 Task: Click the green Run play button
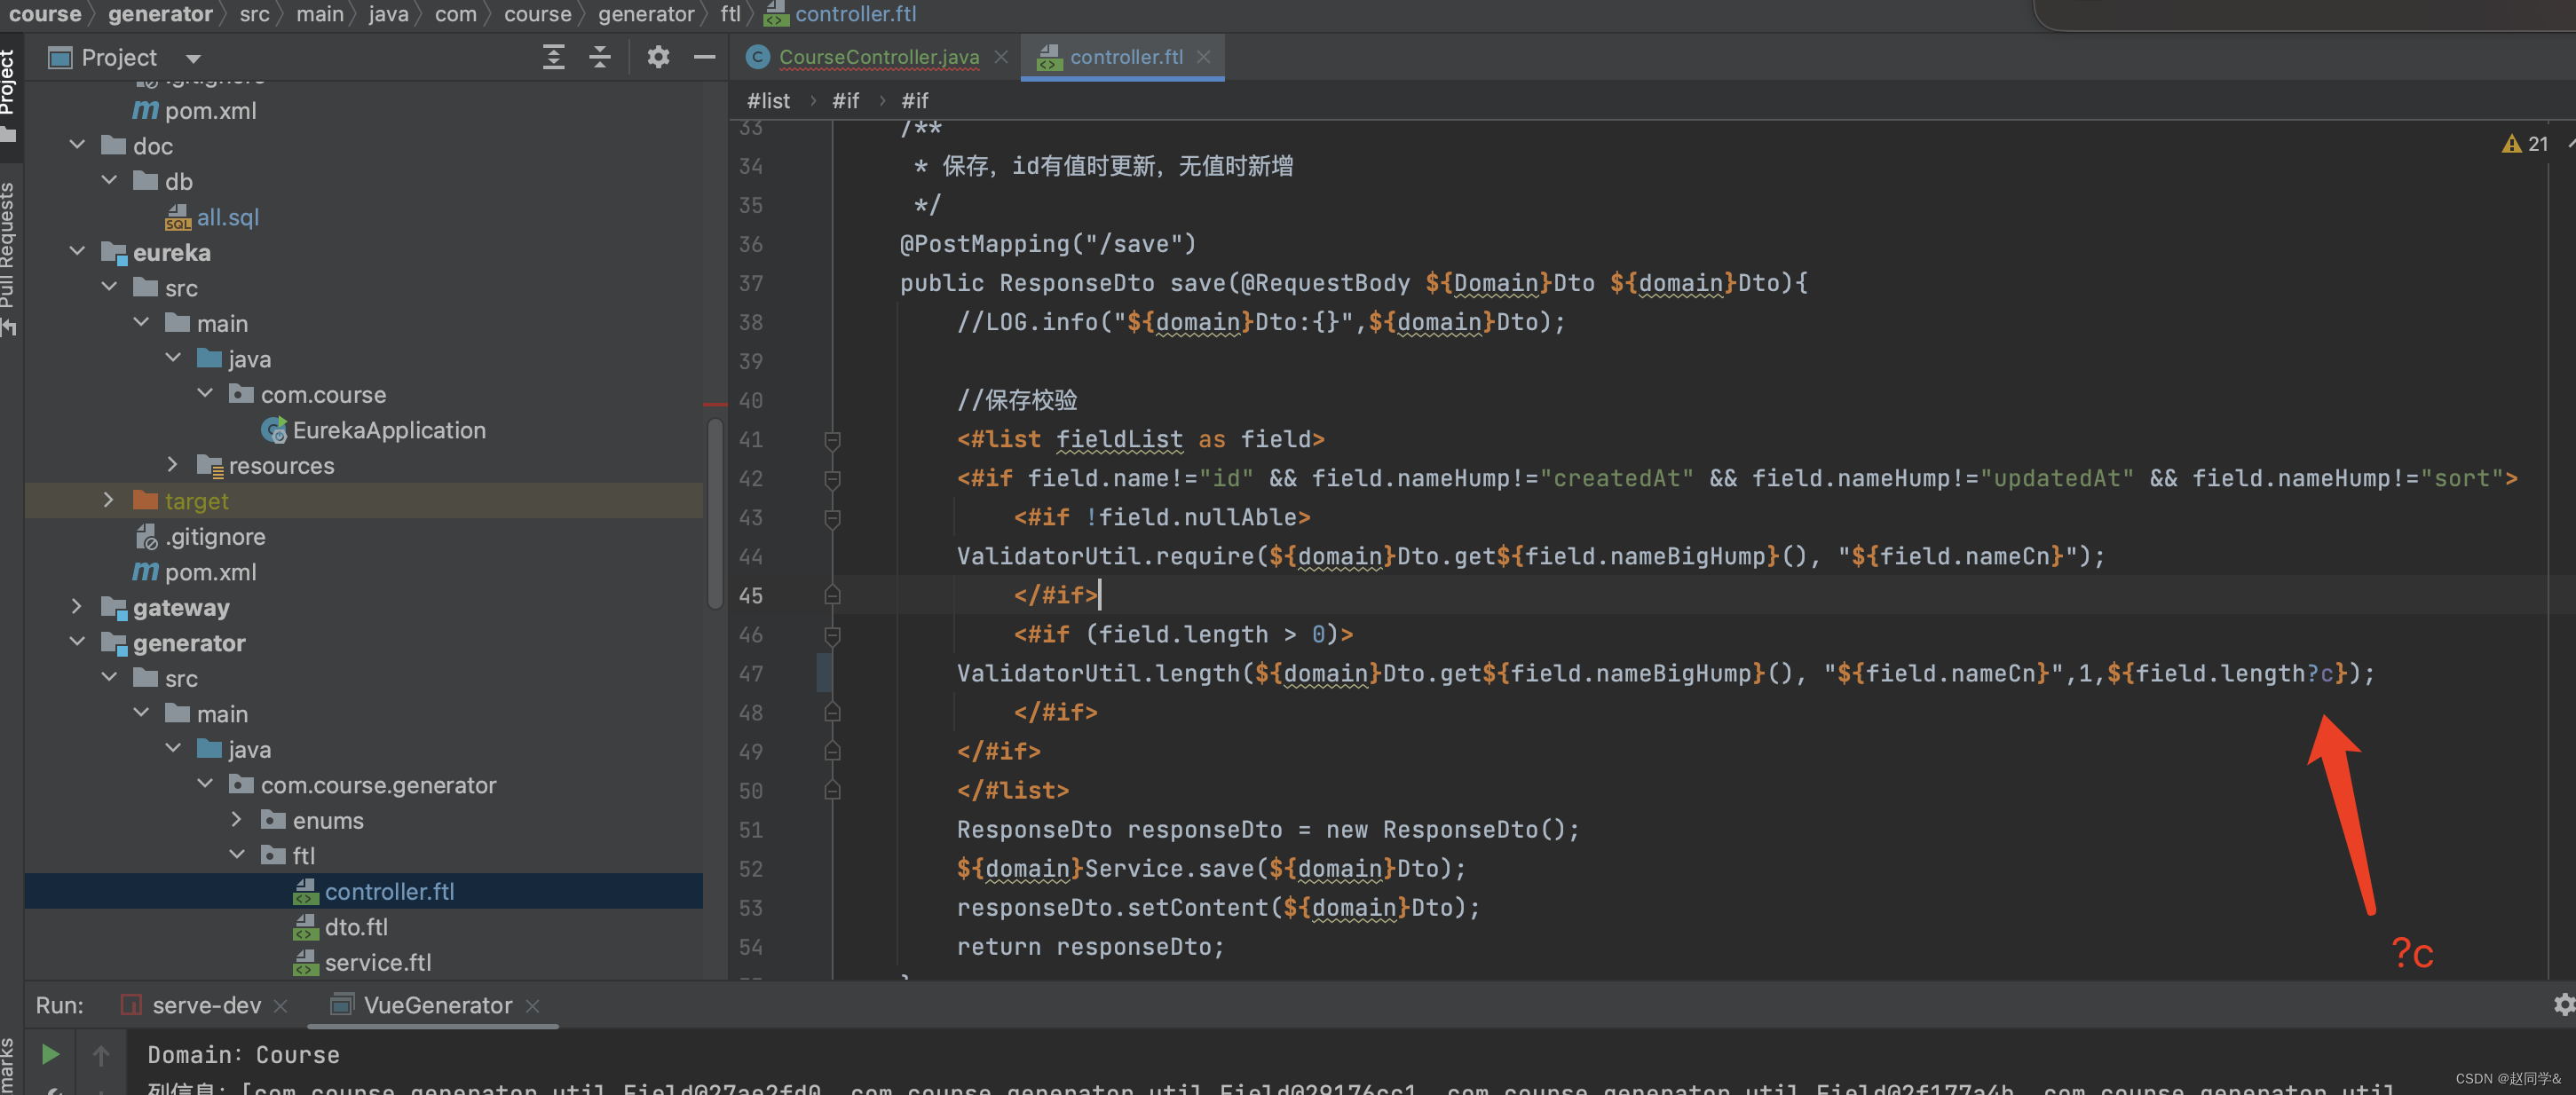(x=50, y=1054)
